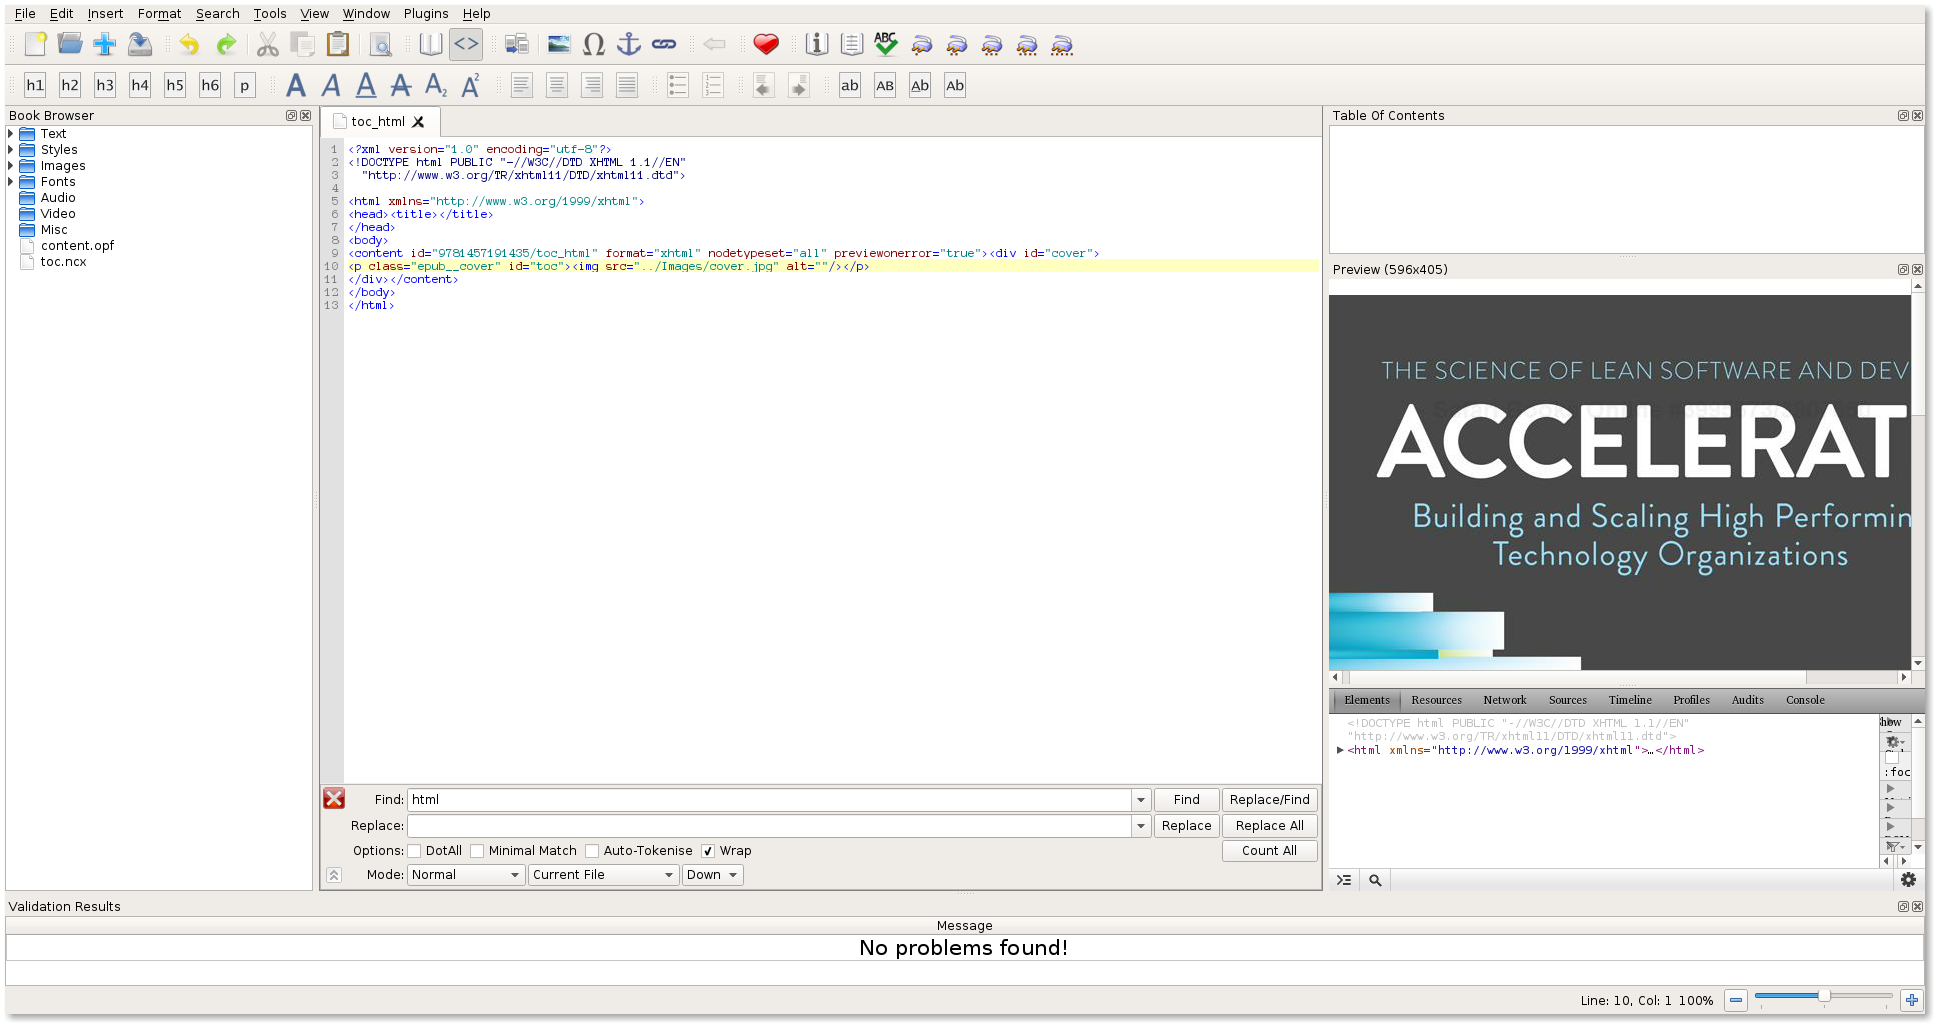The height and width of the screenshot is (1023, 1934).
Task: Insert a bulleted list icon
Action: pos(678,85)
